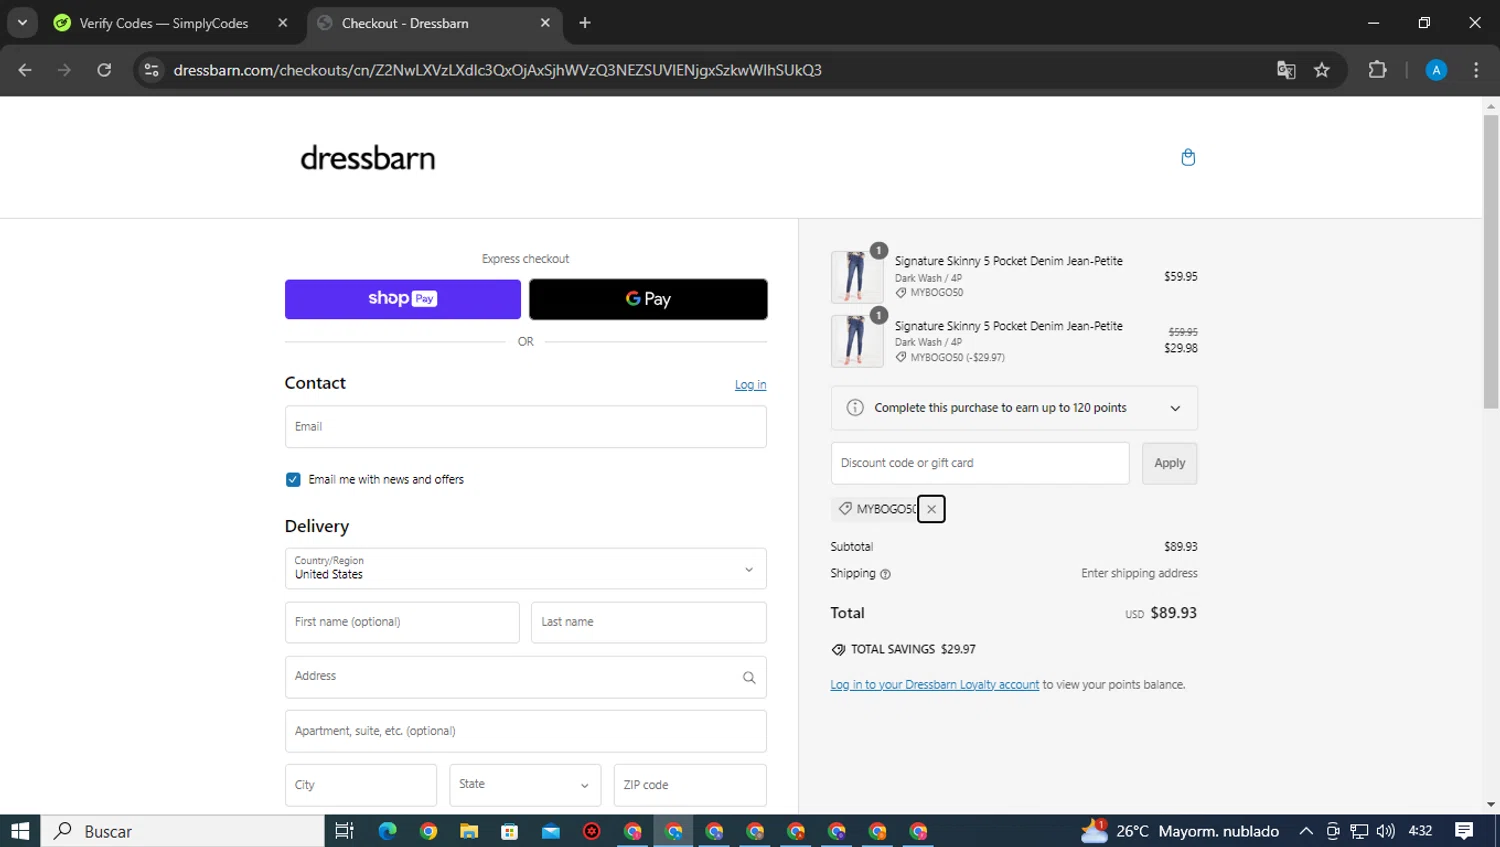Screen dimensions: 1500x847
Task: Go back to the previous page
Action: [25, 70]
